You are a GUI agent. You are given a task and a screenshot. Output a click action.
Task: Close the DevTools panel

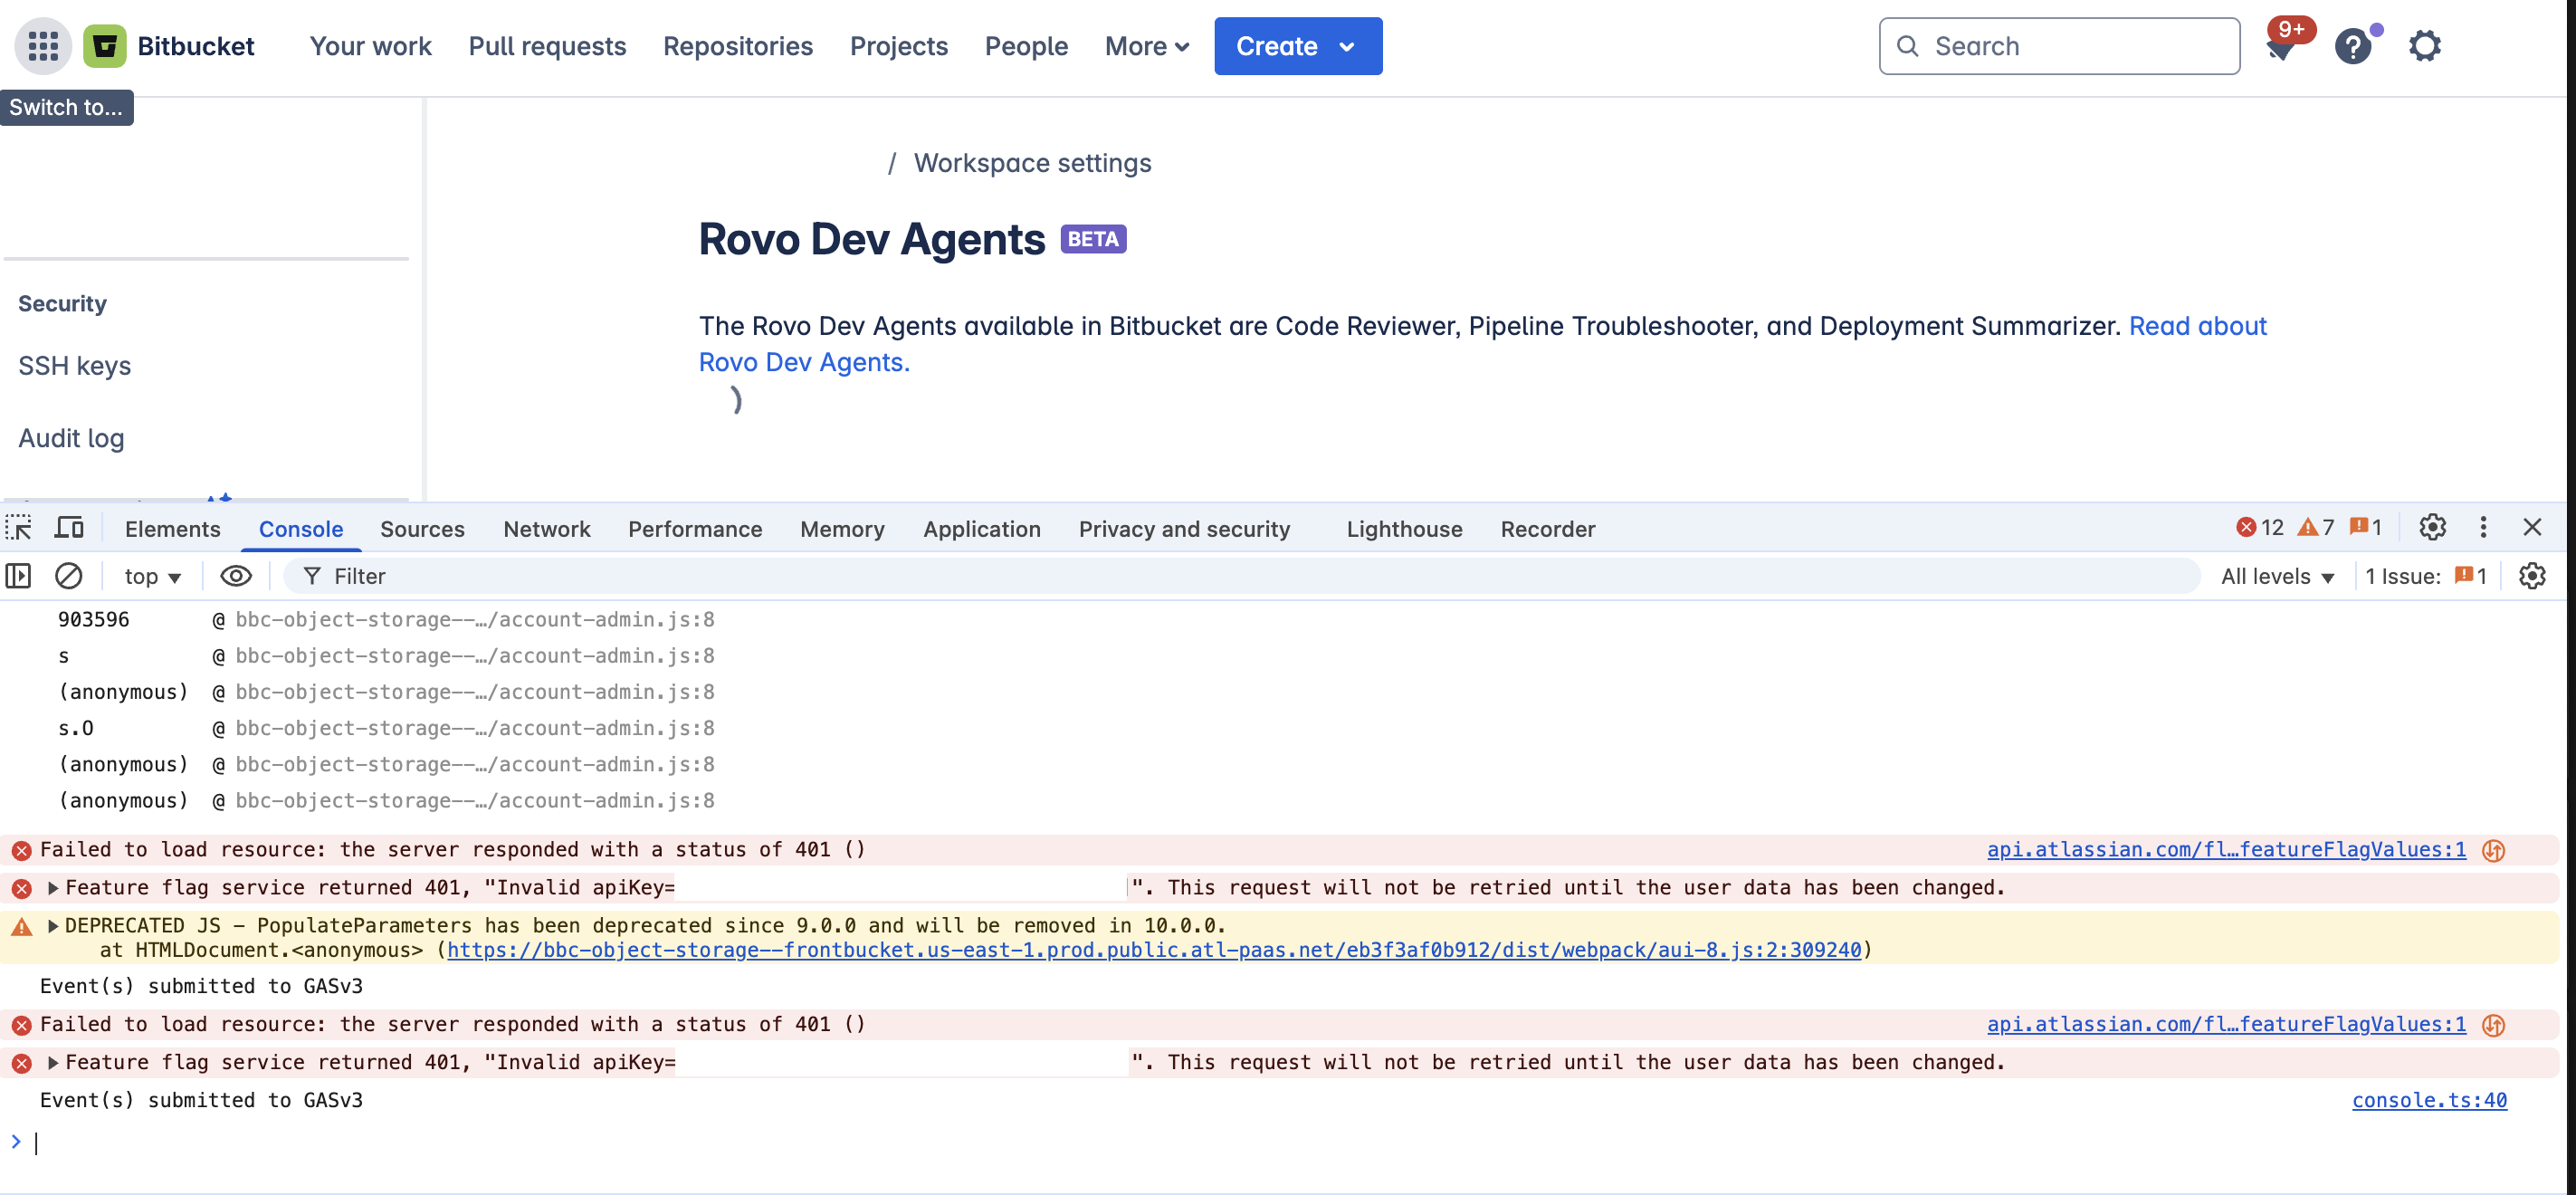click(x=2532, y=528)
